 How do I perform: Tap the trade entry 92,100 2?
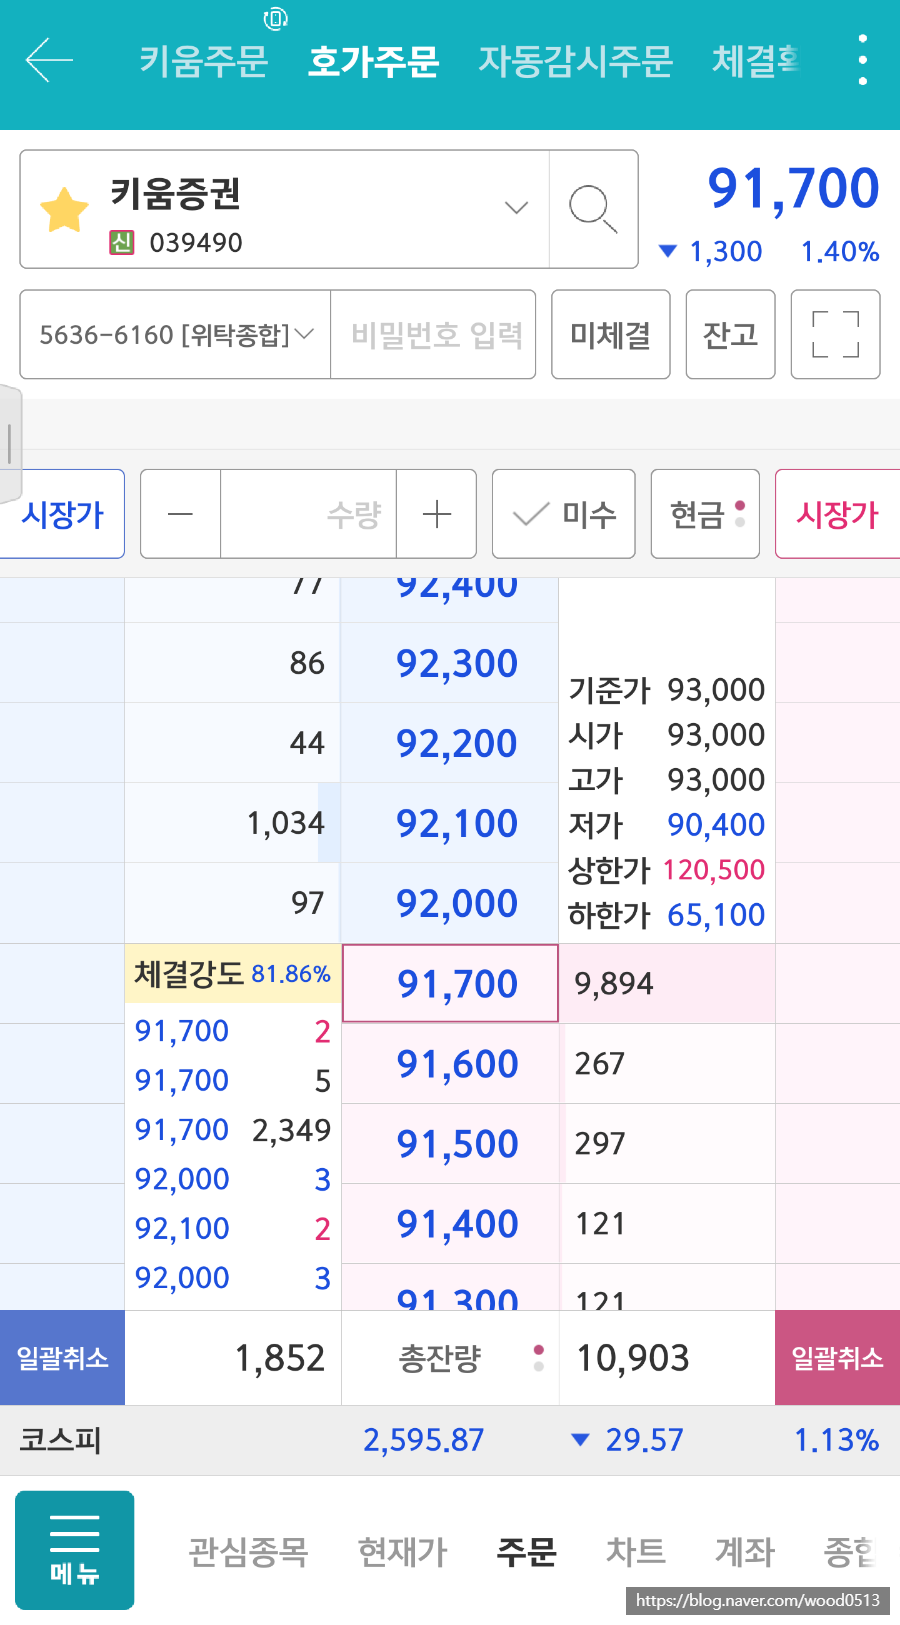[x=232, y=1228]
